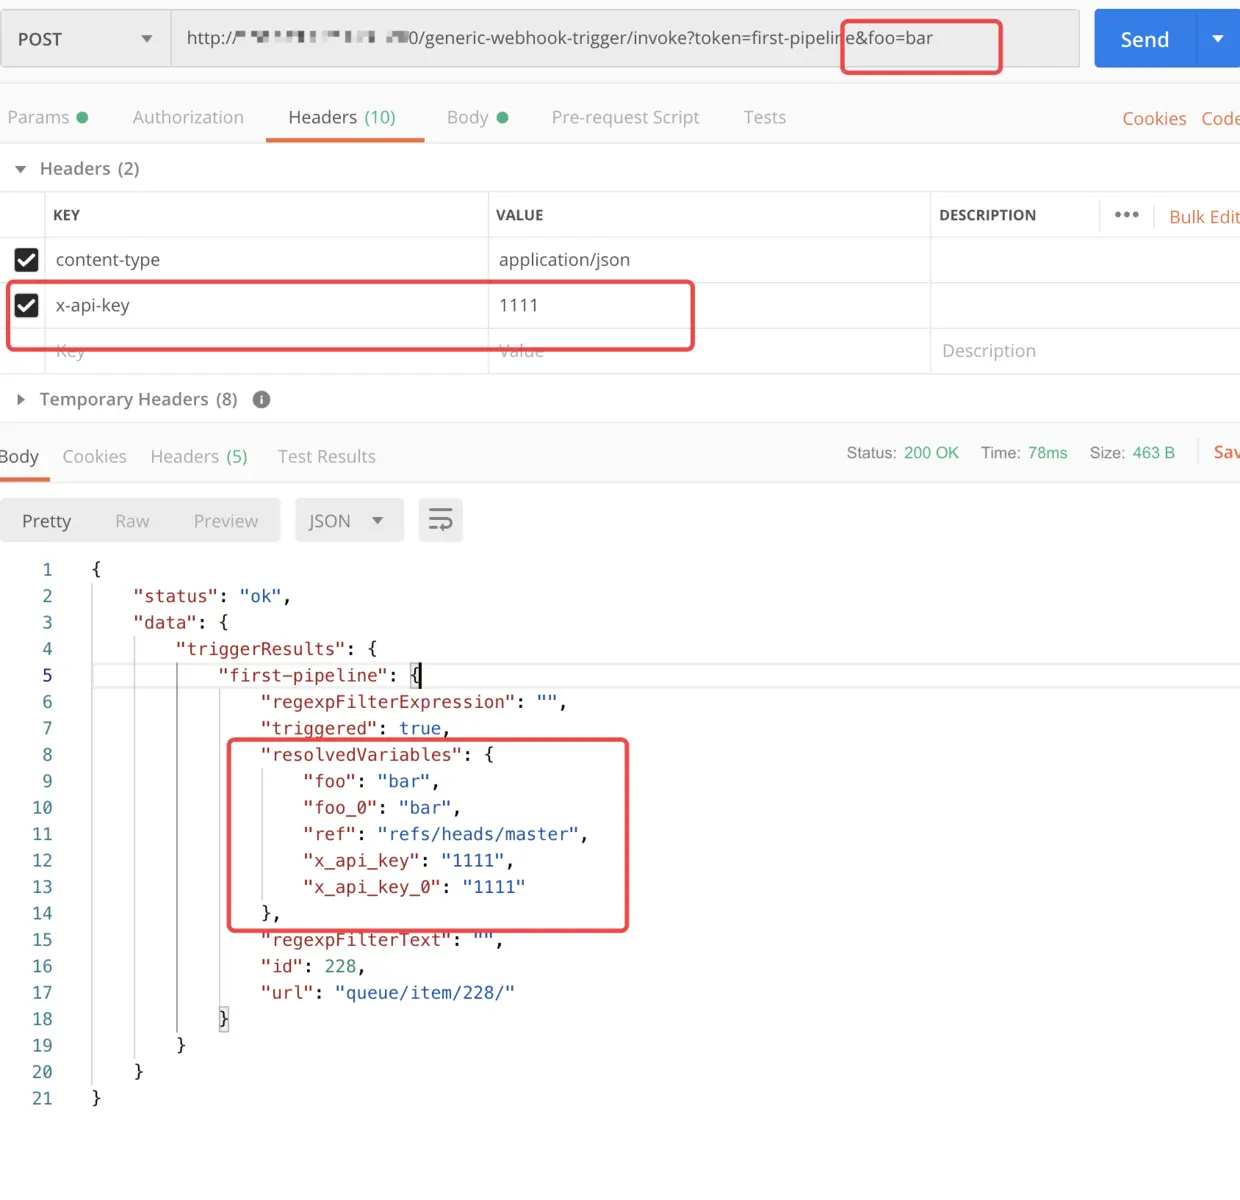Image resolution: width=1240 pixels, height=1200 pixels.
Task: Open the POST method dropdown
Action: pyautogui.click(x=86, y=39)
